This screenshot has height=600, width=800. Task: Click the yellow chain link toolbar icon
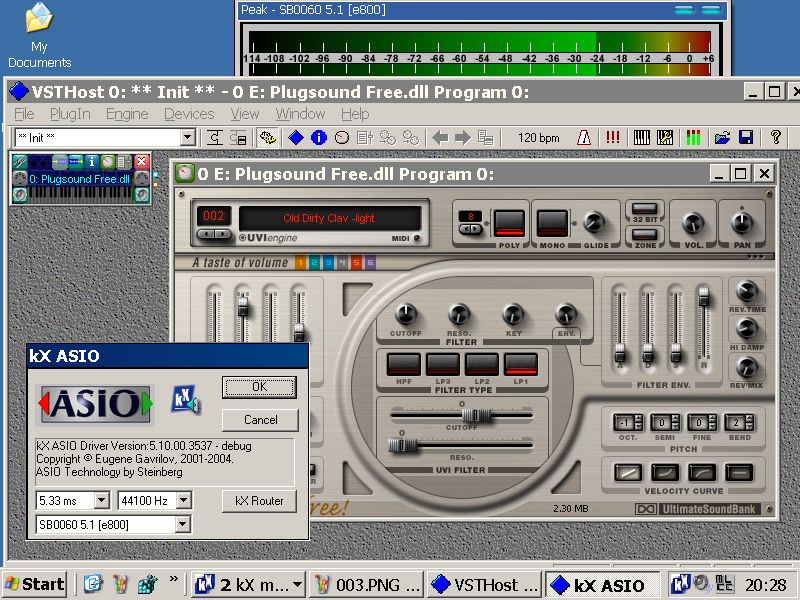pyautogui.click(x=267, y=137)
